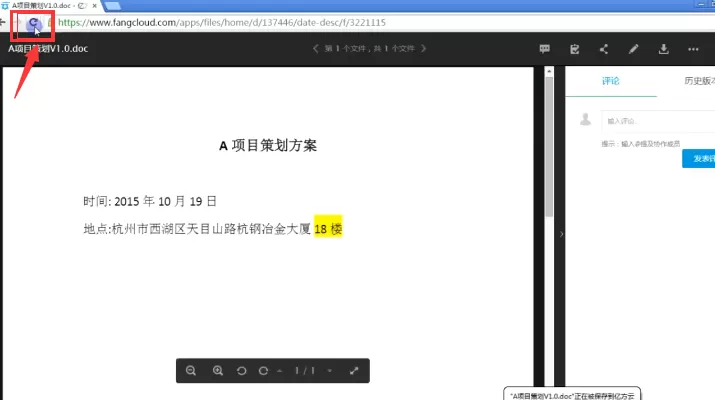Download the file via the download icon
This screenshot has width=715, height=400.
(663, 49)
